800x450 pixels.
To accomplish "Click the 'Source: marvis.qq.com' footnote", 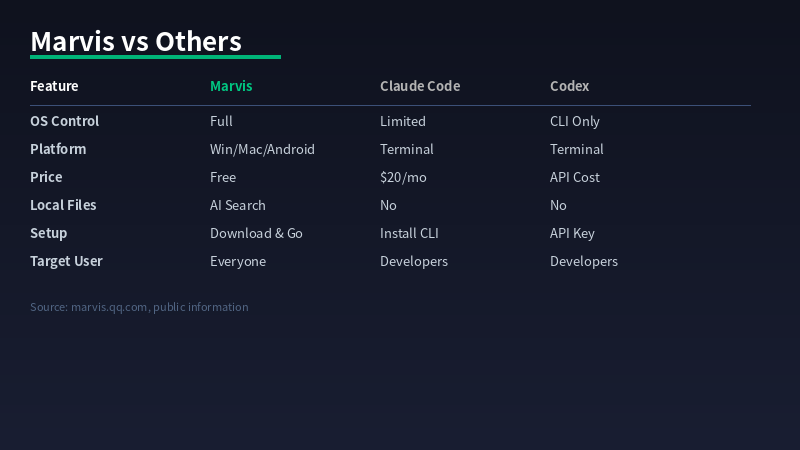I will 139,307.
